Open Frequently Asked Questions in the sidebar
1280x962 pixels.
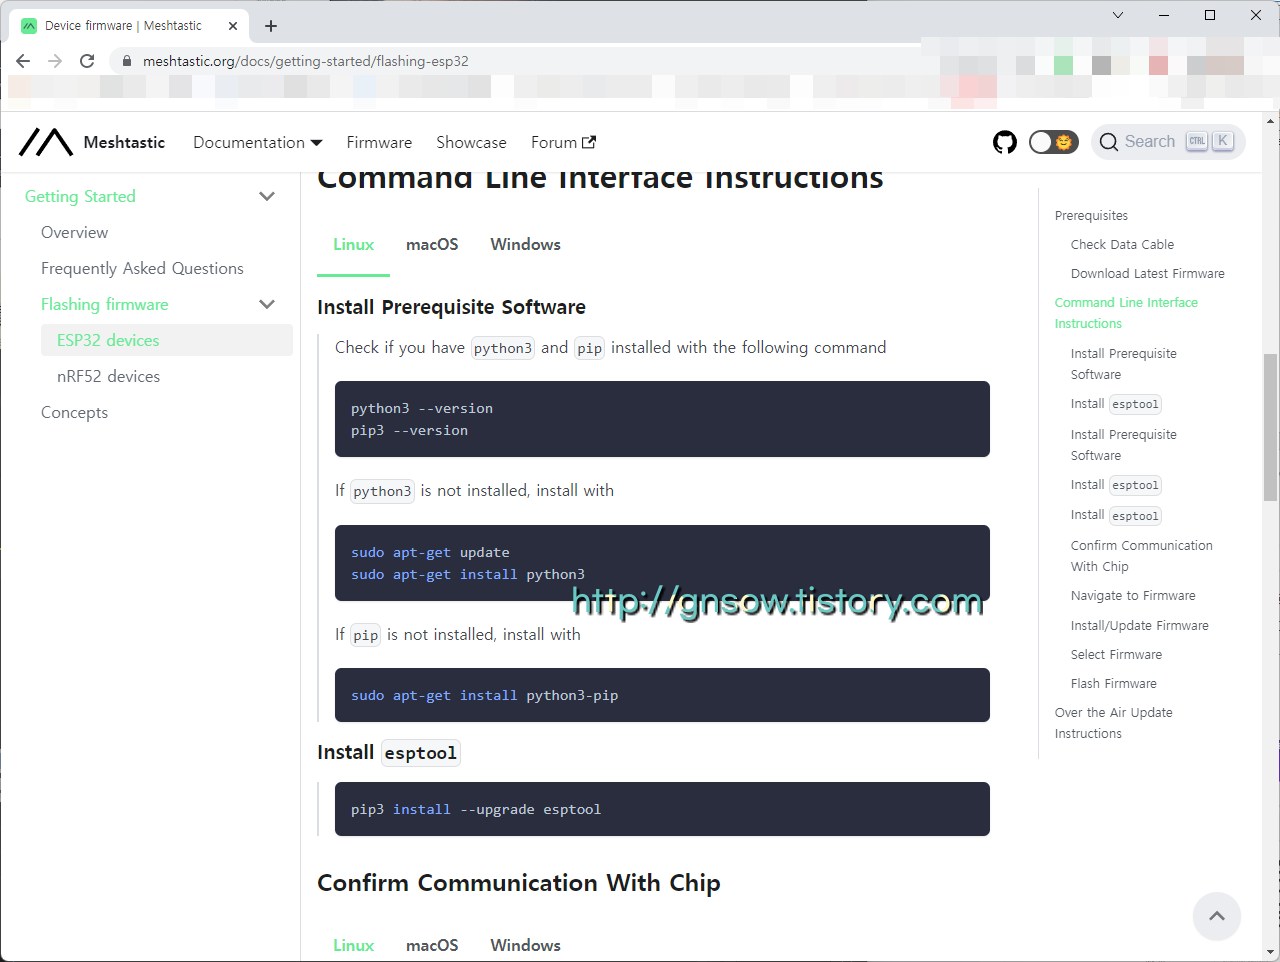(x=142, y=268)
